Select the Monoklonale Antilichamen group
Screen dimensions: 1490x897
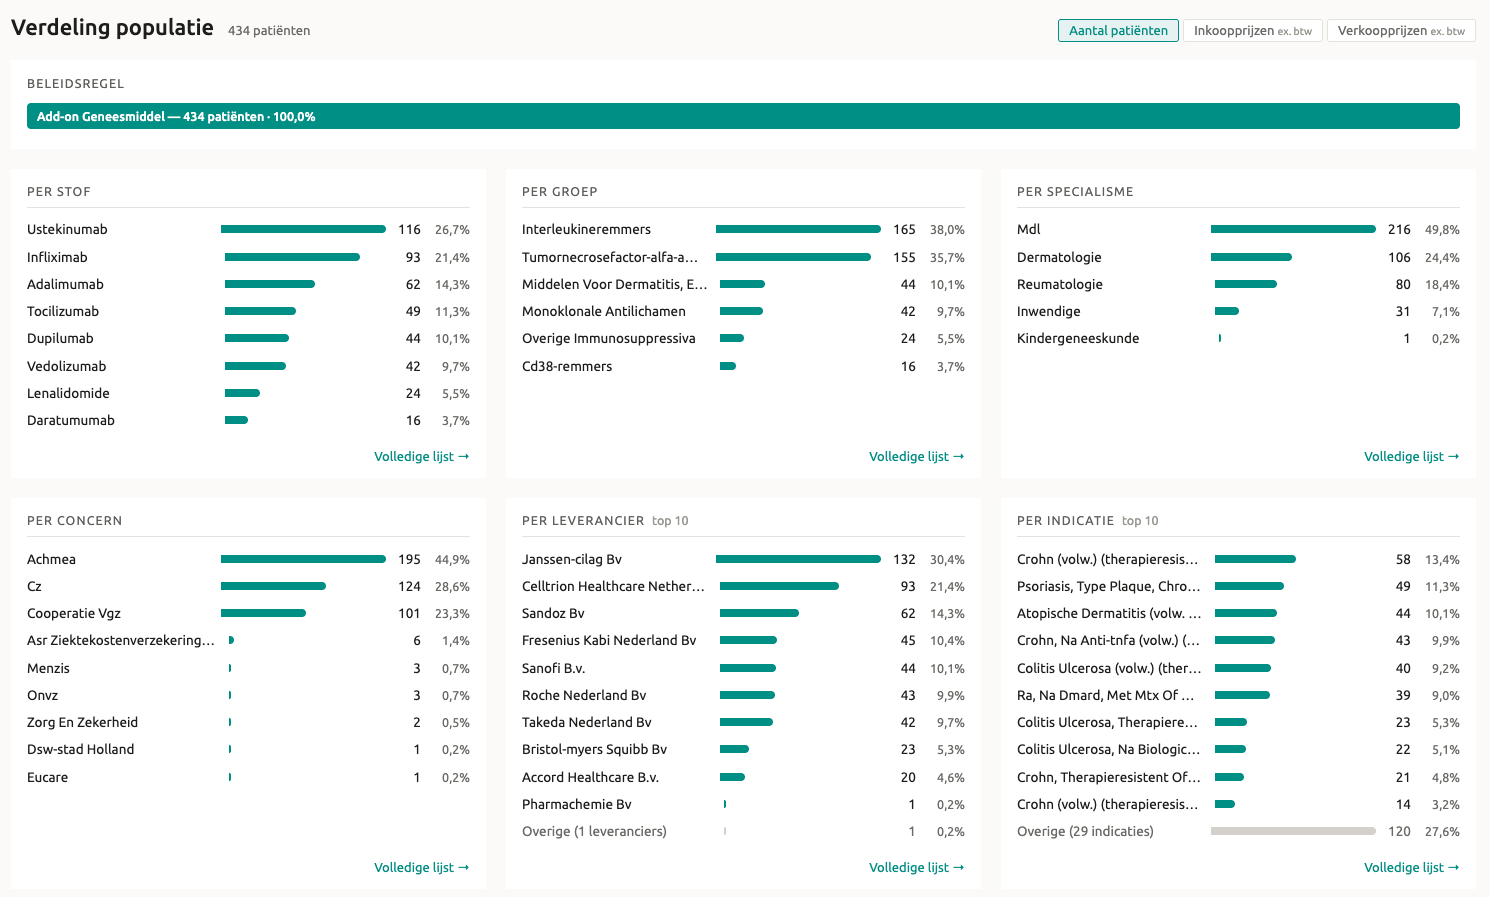click(743, 312)
